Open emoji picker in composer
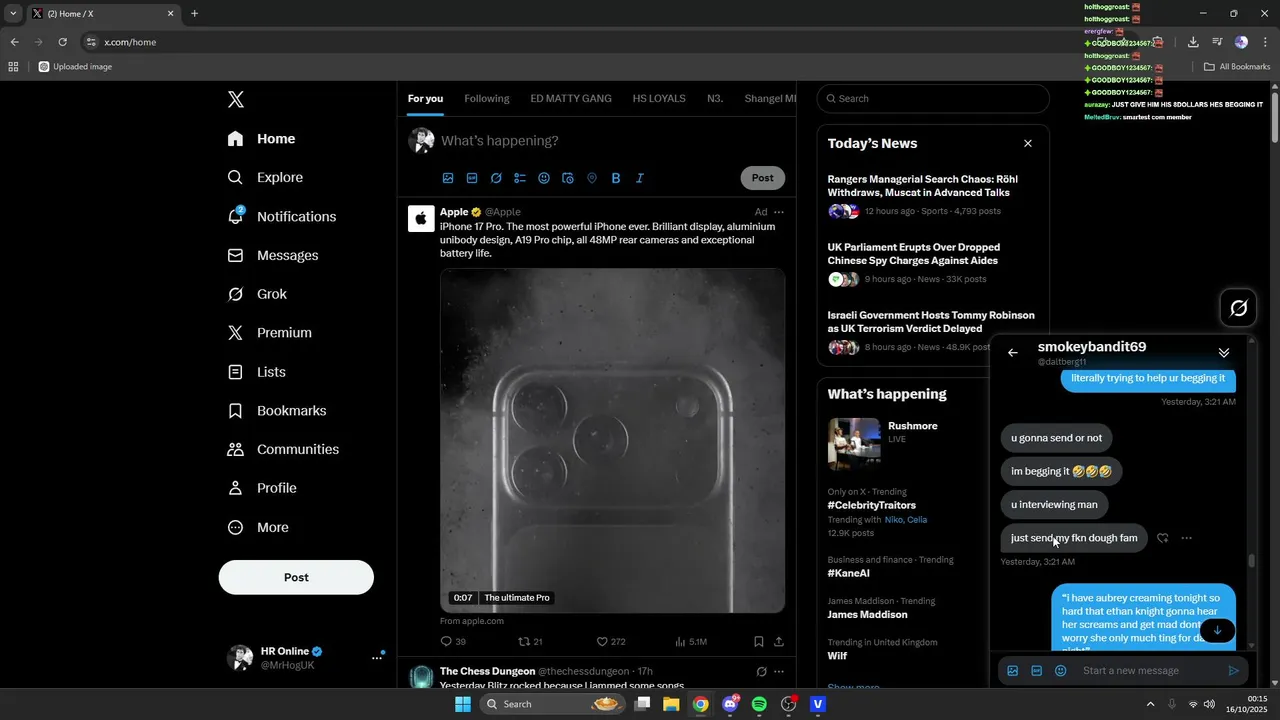1280x720 pixels. coord(544,178)
